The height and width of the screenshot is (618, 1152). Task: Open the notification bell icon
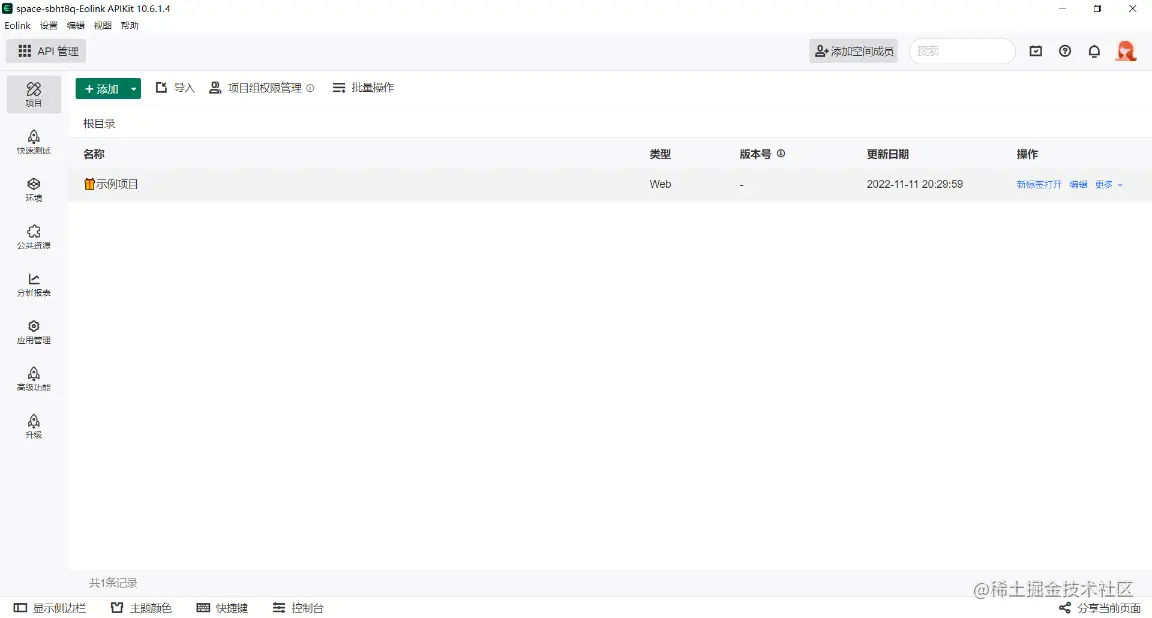[1094, 50]
